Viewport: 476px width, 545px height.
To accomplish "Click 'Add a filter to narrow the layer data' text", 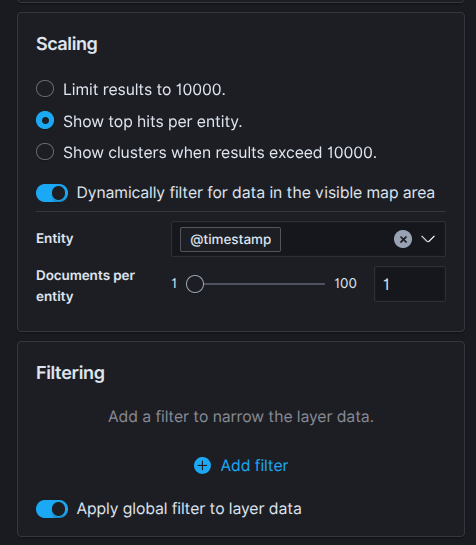I will click(241, 416).
